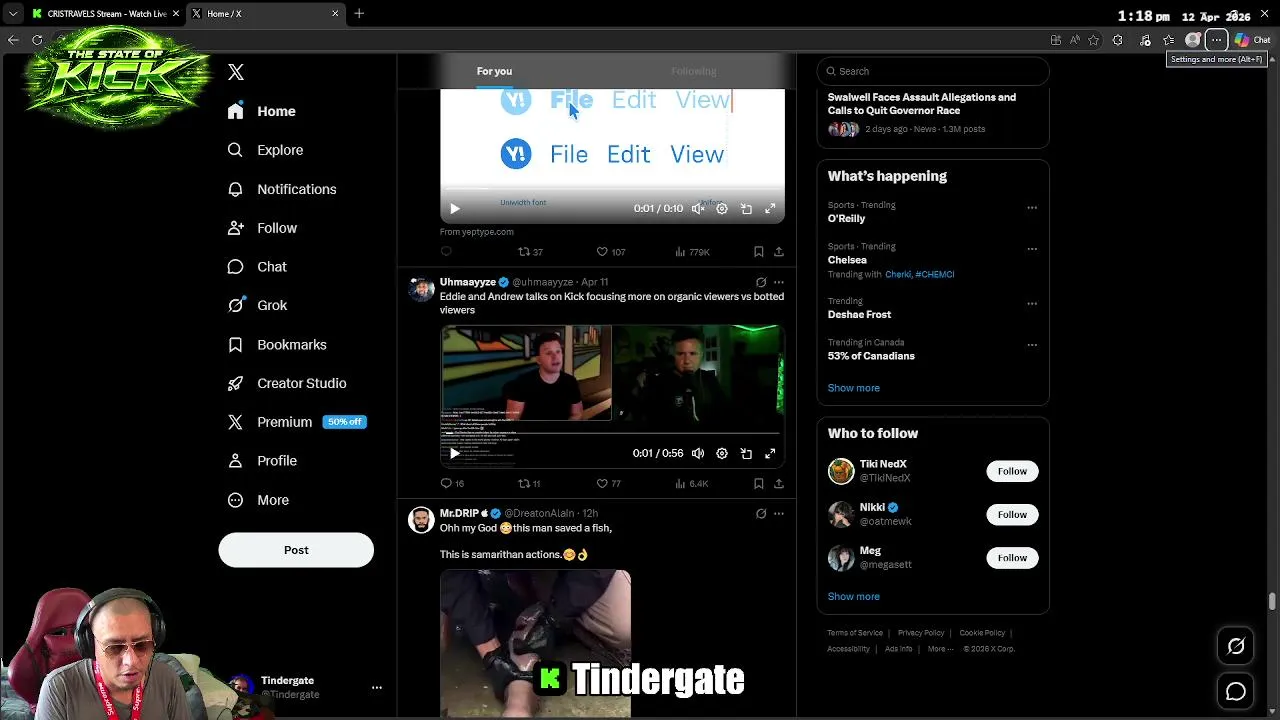Reply to Uhmaayyze post with 16 replies
Screen dimensions: 1280x720
[452, 483]
